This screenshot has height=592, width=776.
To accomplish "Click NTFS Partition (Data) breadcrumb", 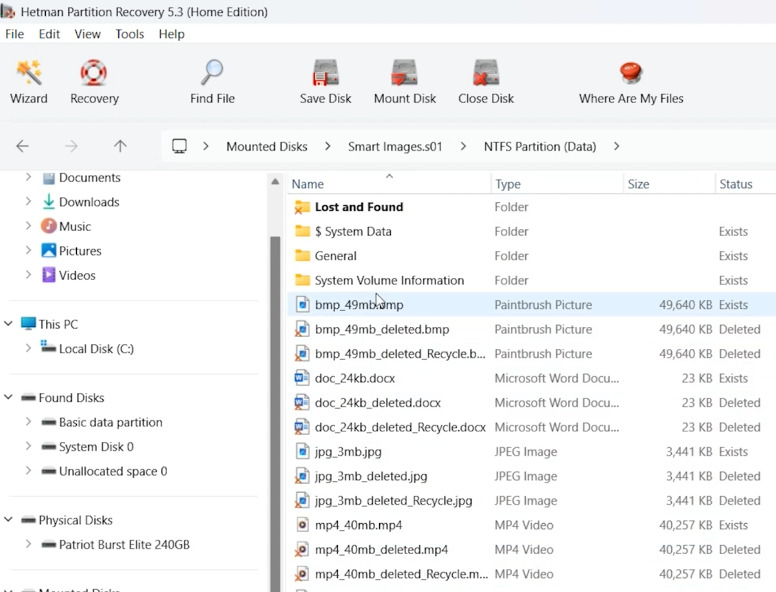I will point(540,147).
